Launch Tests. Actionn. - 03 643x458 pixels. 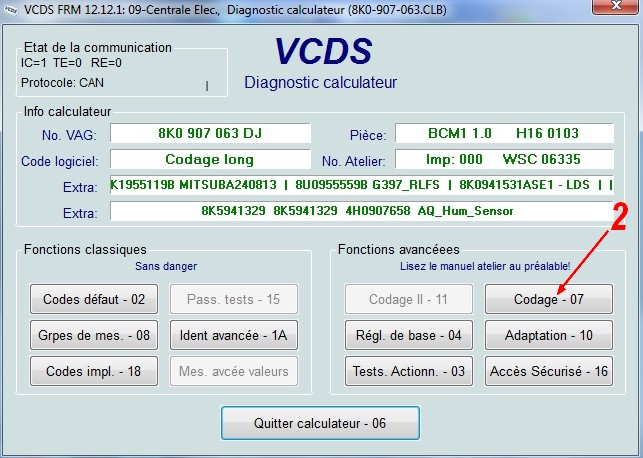[408, 371]
